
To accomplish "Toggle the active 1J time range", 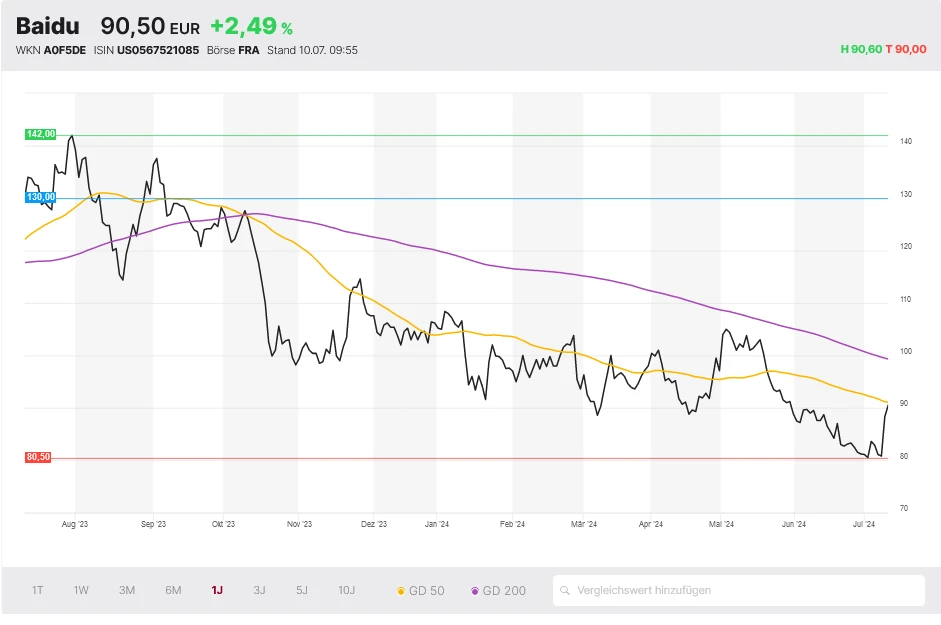I will tap(217, 591).
